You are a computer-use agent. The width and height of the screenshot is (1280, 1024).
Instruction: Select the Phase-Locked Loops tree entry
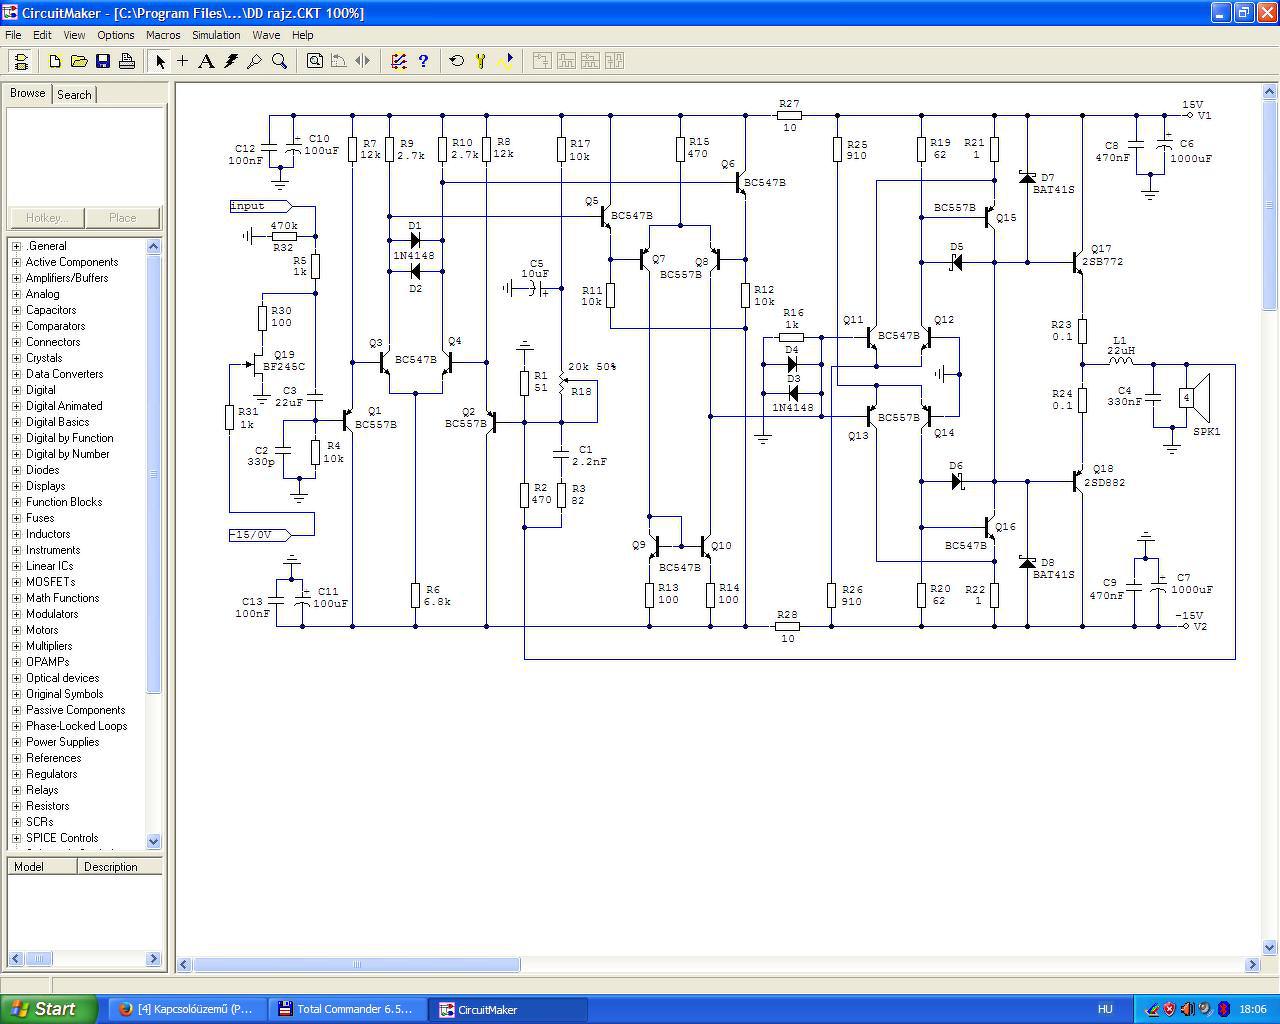coord(76,726)
